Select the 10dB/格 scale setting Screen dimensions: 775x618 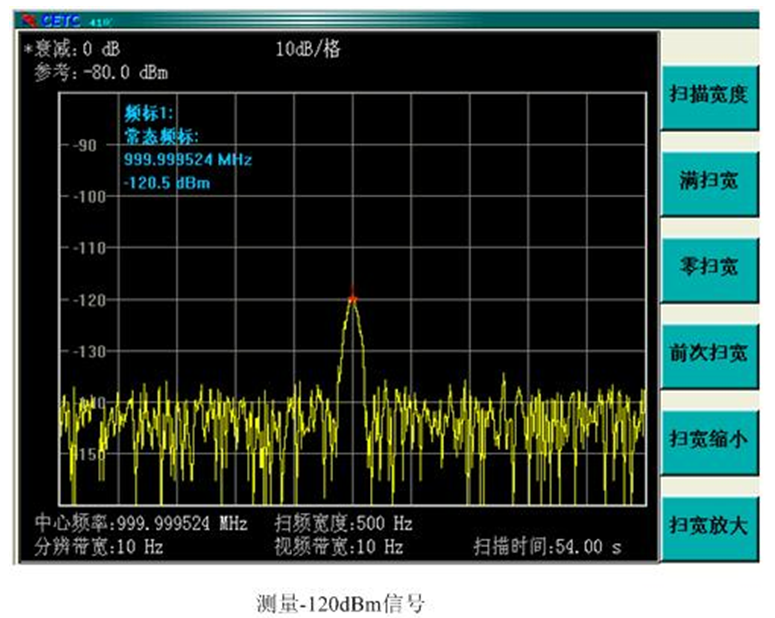(307, 48)
